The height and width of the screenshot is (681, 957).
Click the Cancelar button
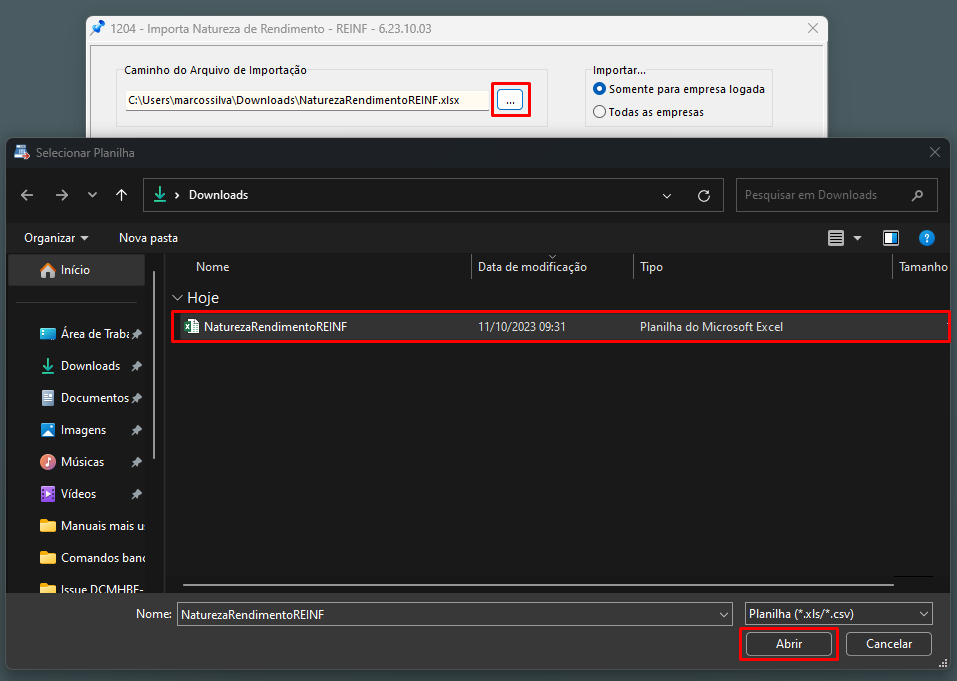coord(889,644)
